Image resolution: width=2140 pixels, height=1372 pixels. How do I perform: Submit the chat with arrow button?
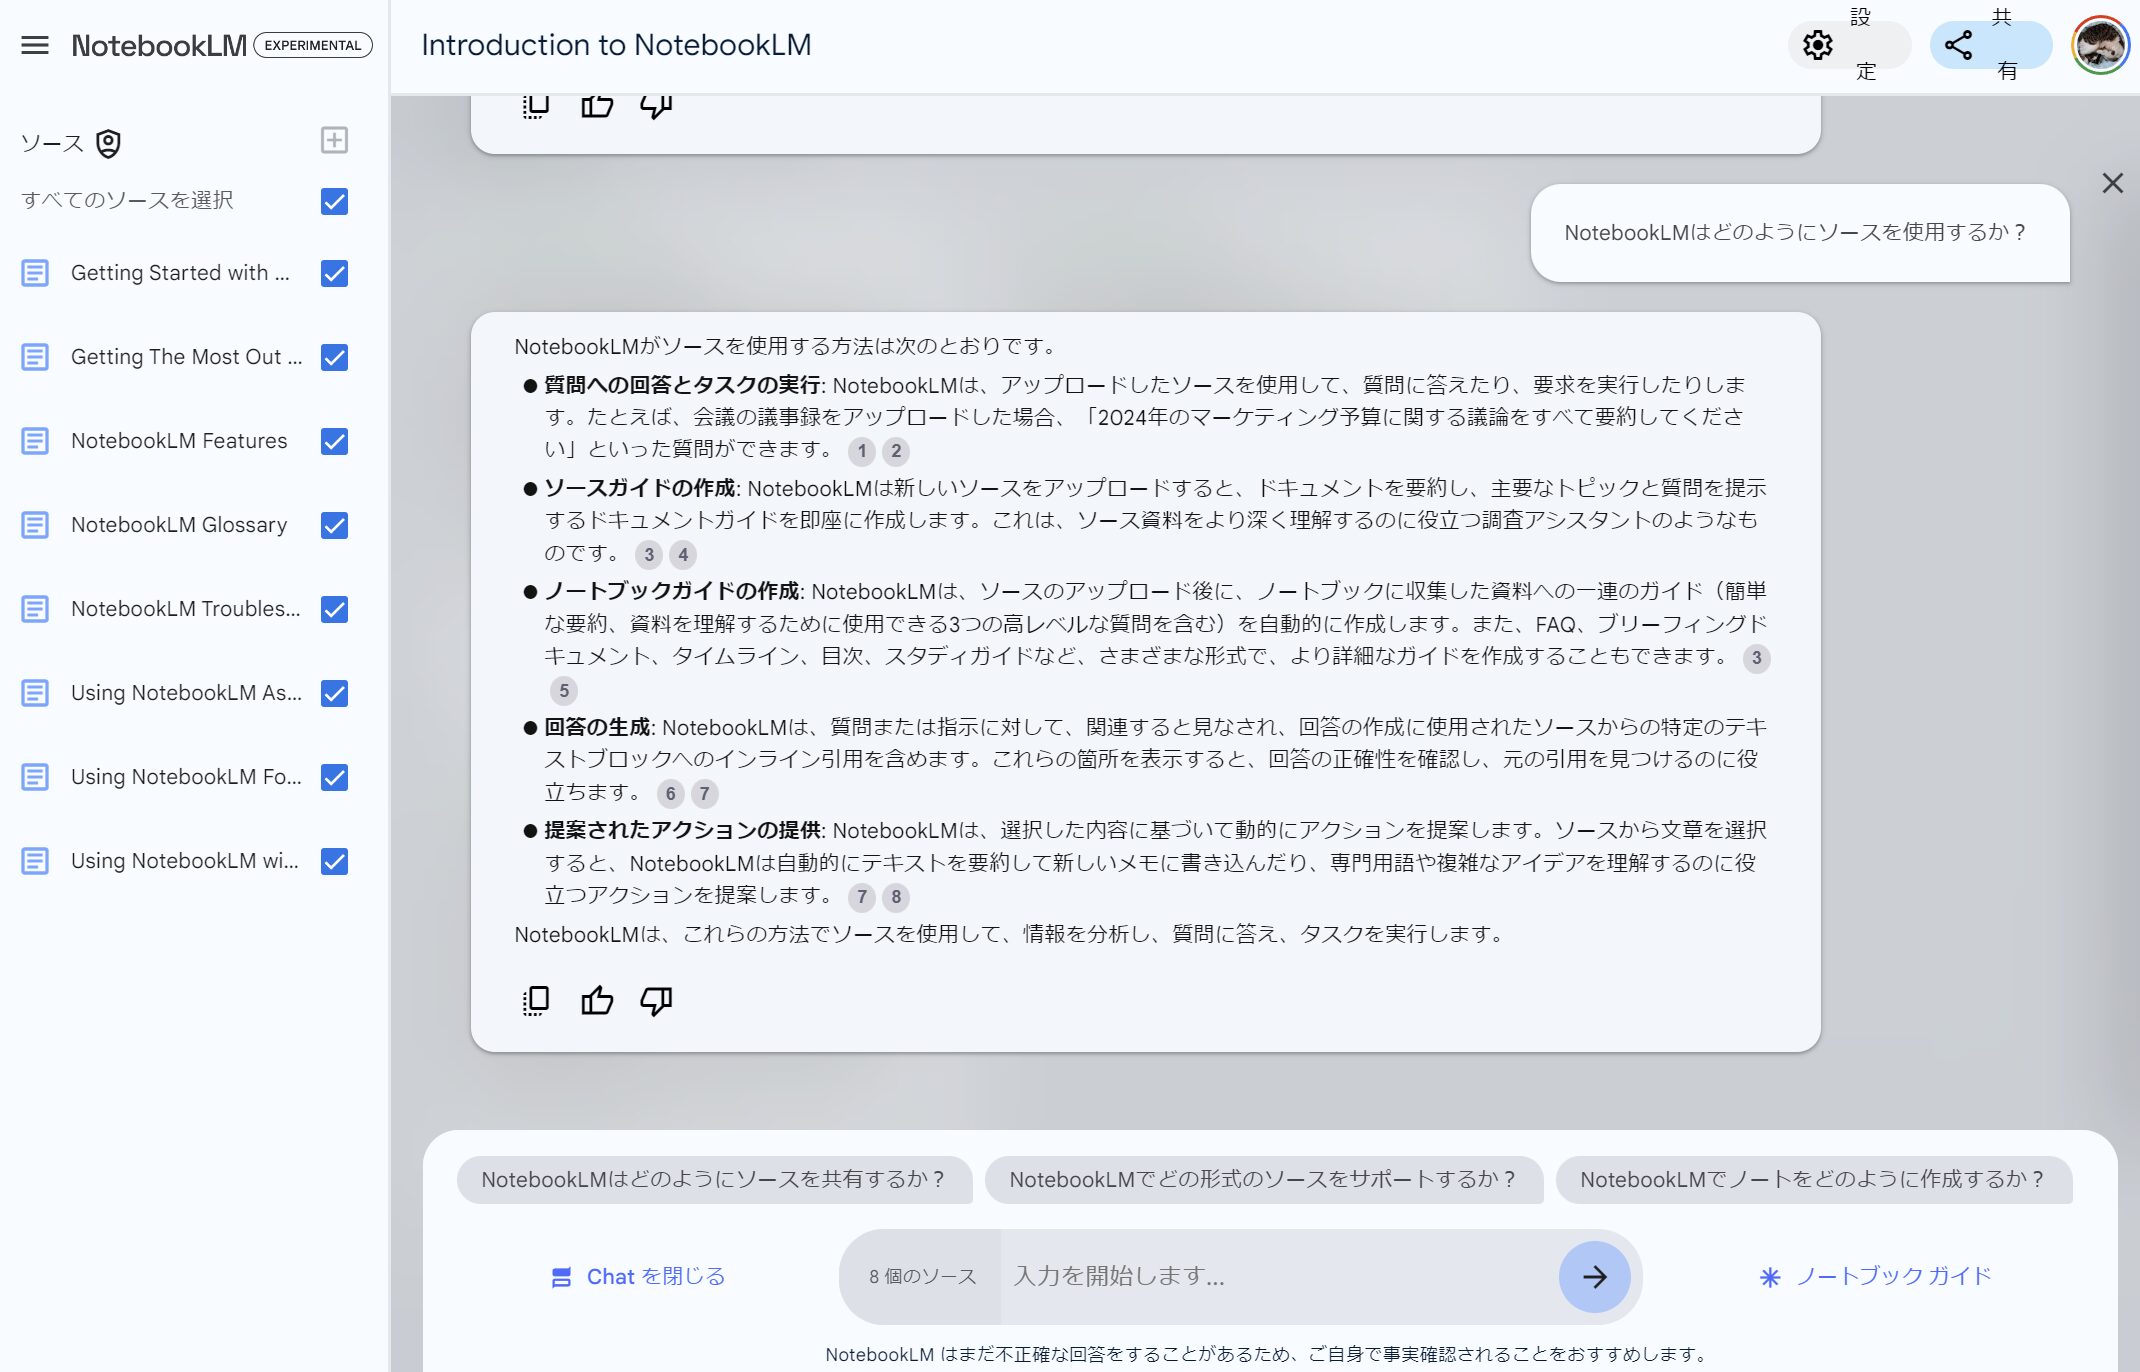1594,1277
